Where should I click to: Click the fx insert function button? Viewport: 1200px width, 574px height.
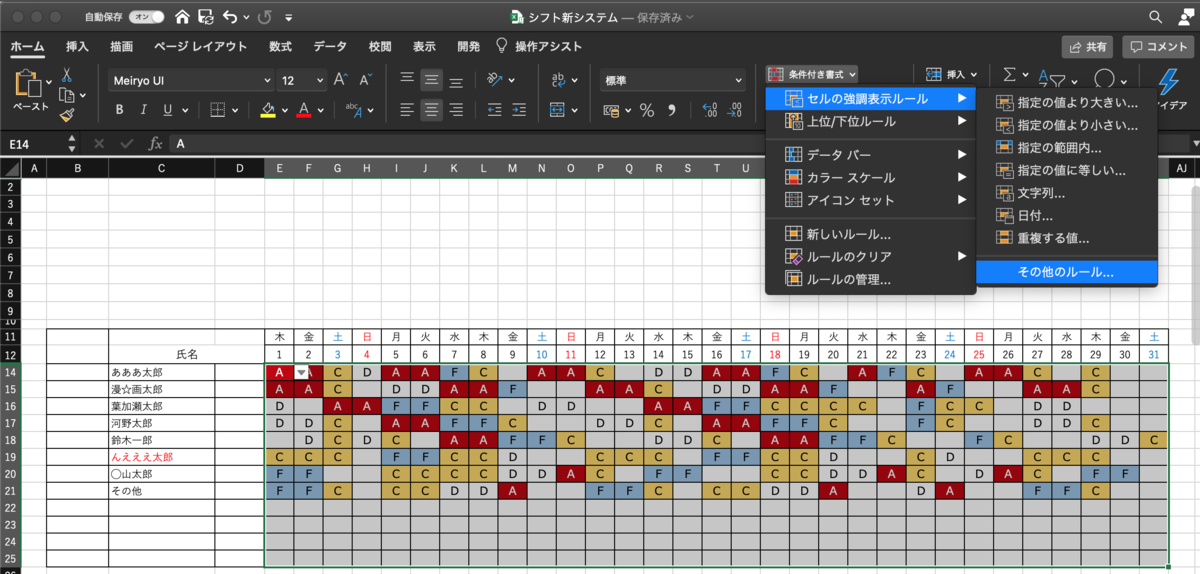point(155,144)
